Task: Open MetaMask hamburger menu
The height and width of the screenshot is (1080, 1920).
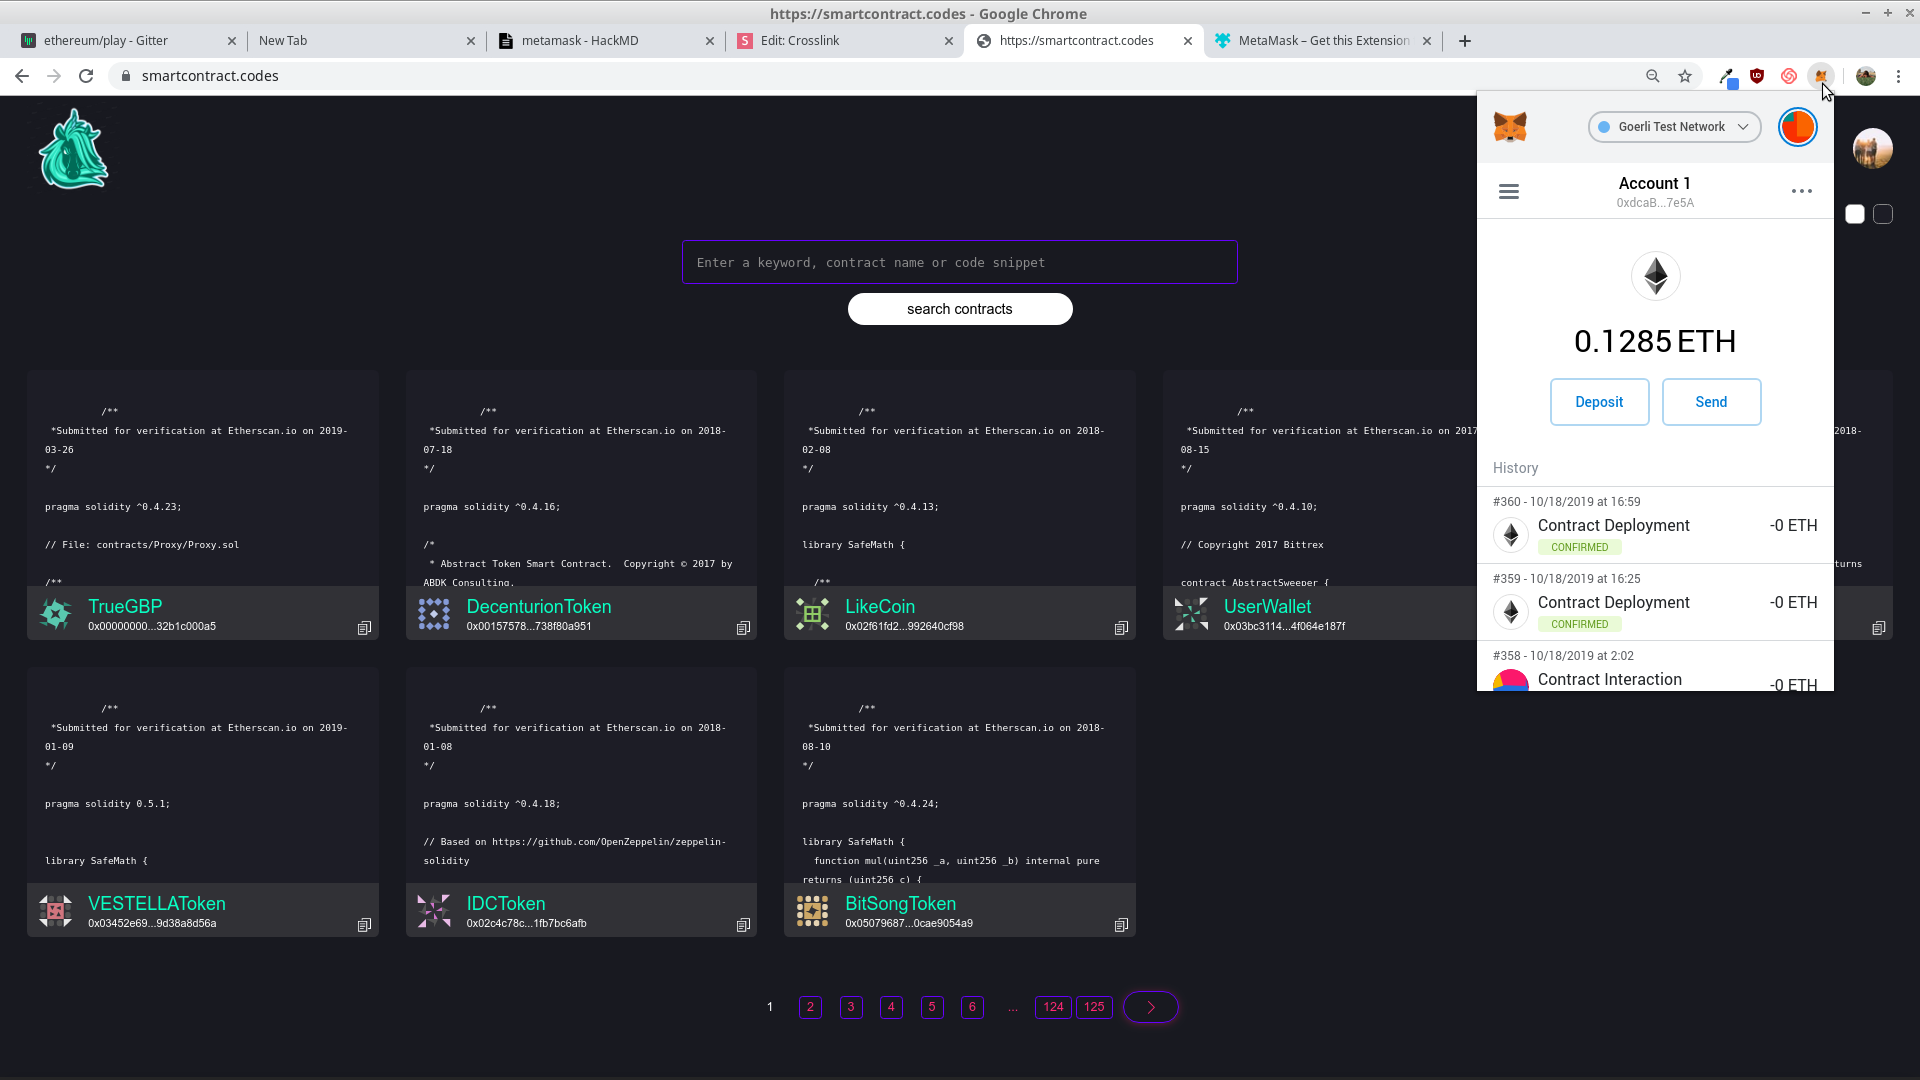Action: pyautogui.click(x=1509, y=192)
